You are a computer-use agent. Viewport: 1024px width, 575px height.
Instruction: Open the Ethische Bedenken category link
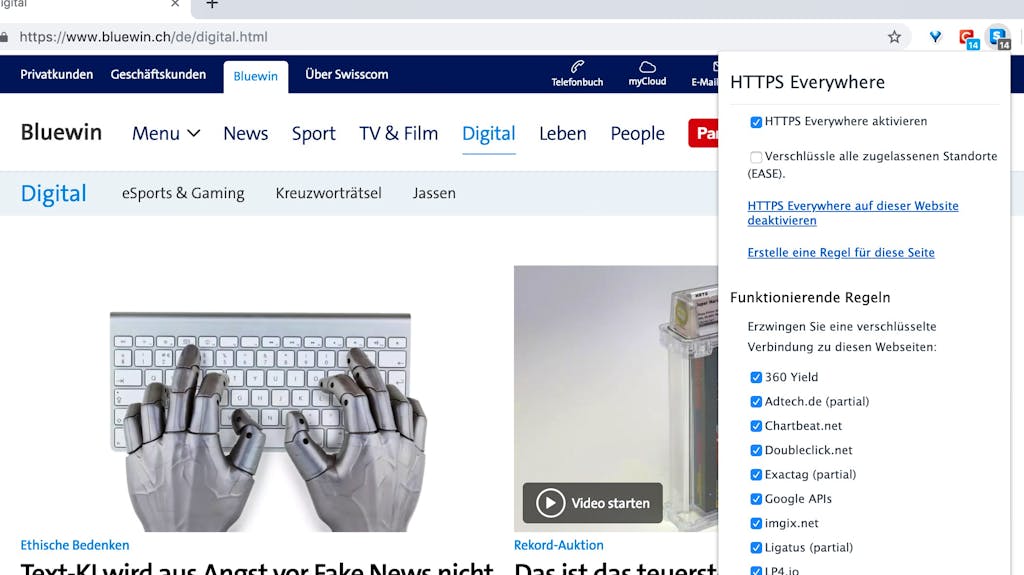pyautogui.click(x=75, y=545)
